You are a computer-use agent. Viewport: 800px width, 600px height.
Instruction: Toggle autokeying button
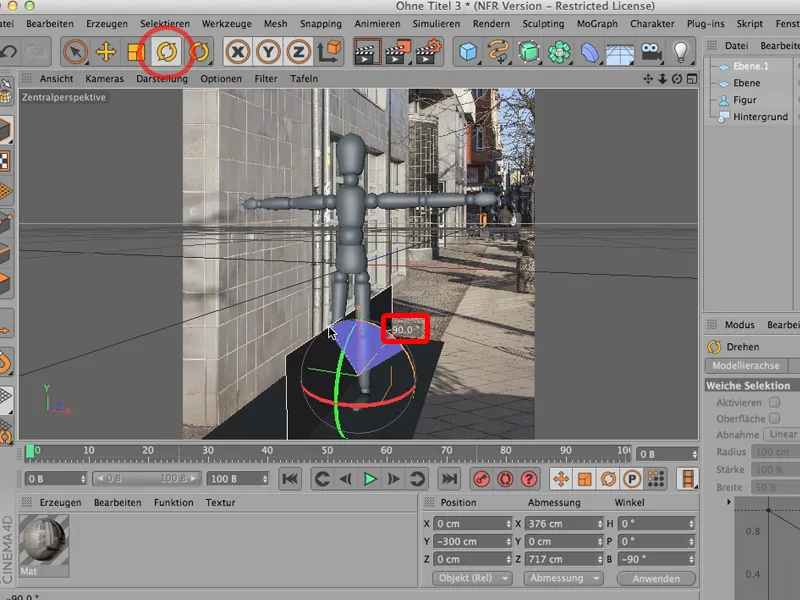click(505, 479)
